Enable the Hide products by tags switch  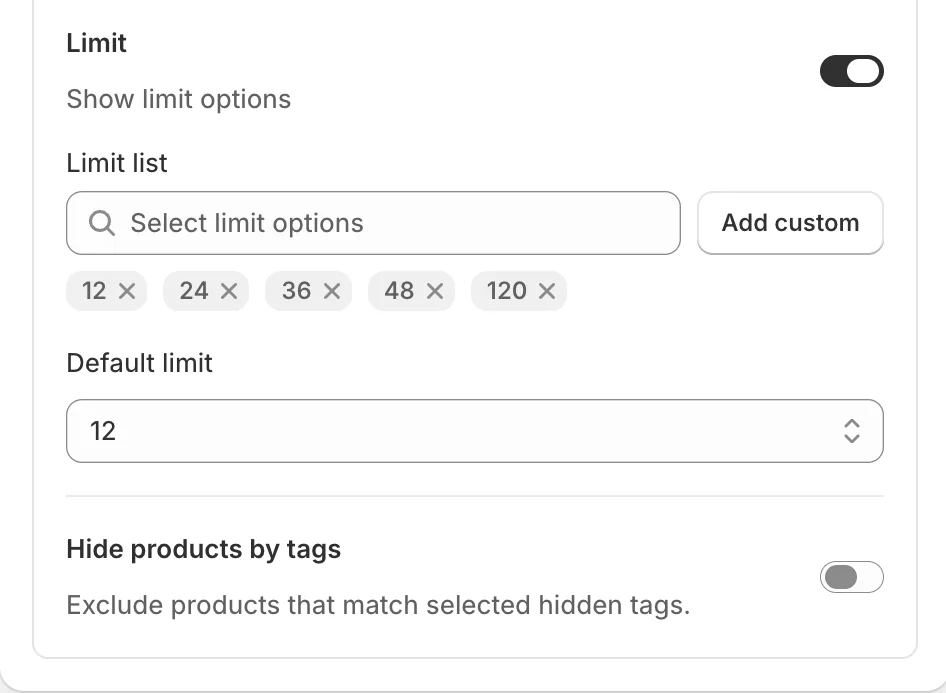pyautogui.click(x=851, y=577)
